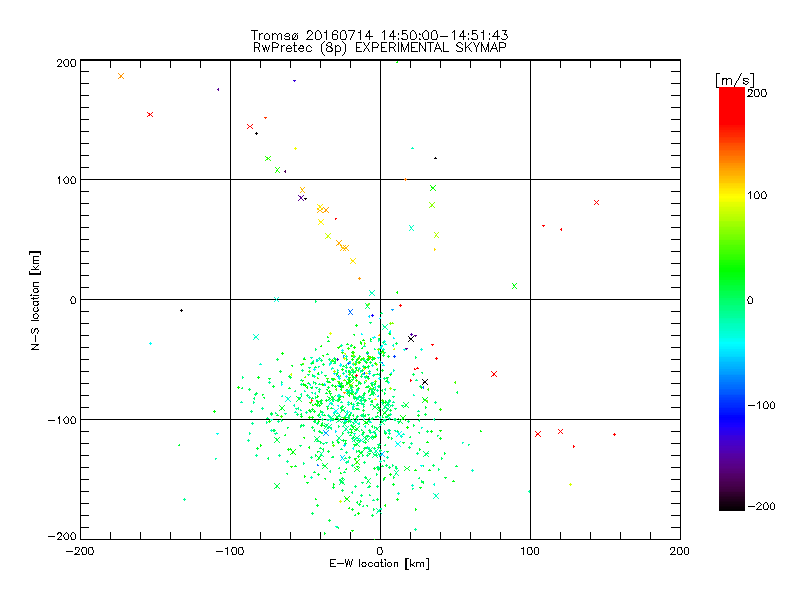Screen dimensions: 800x600
Task: Click the colorbar '-200' bottom label
Action: [761, 506]
